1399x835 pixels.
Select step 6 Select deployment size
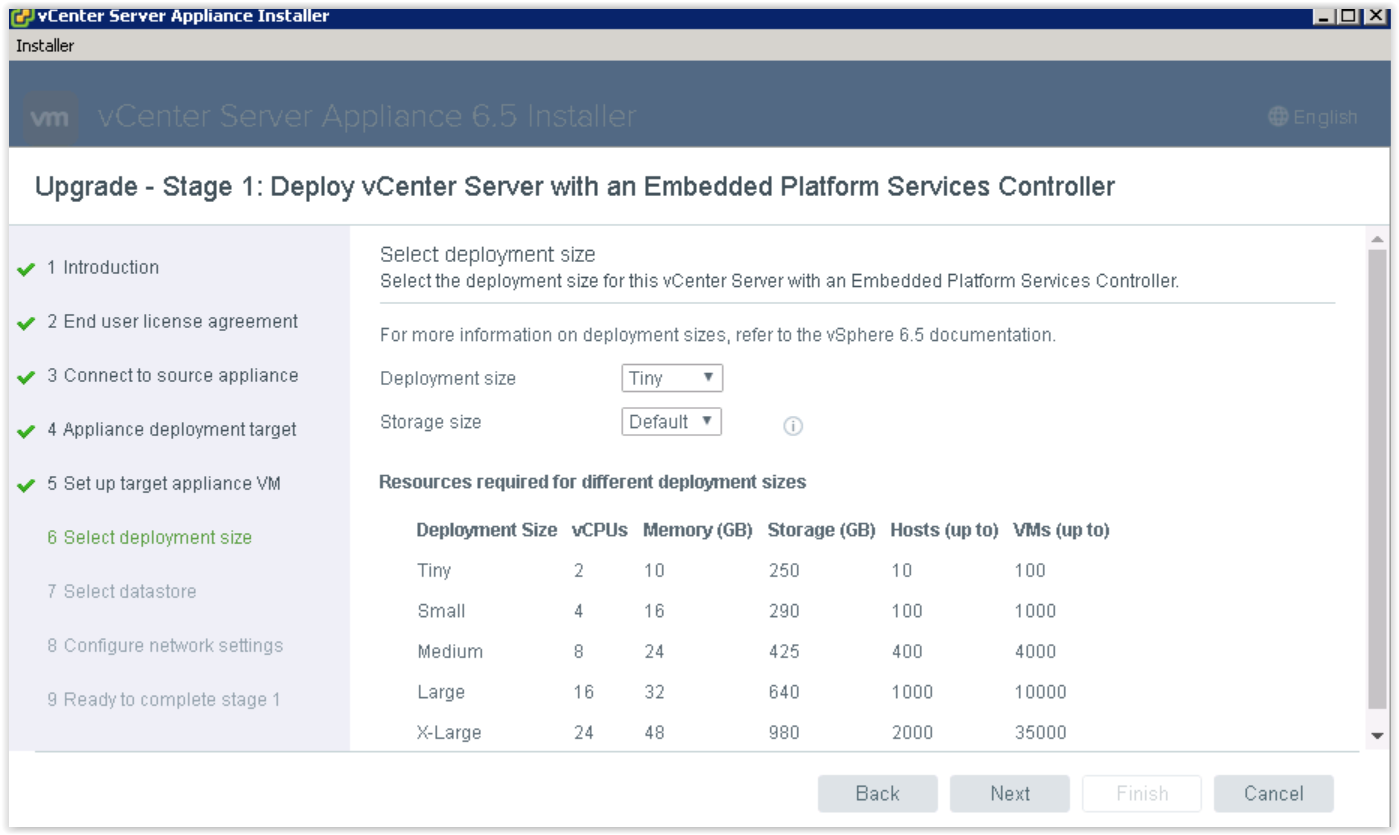(x=149, y=537)
